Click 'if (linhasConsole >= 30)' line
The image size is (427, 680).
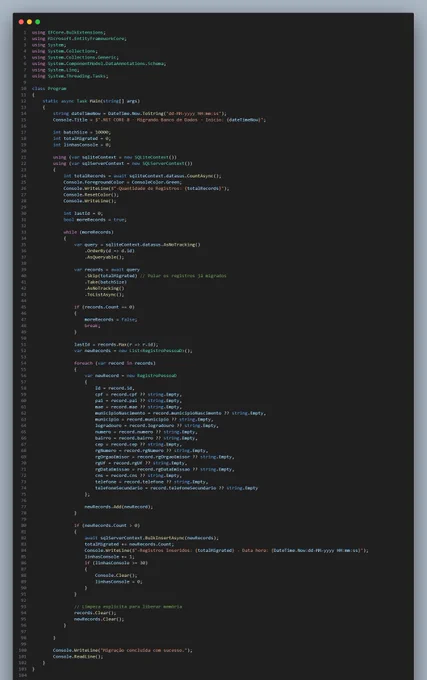pos(116,563)
